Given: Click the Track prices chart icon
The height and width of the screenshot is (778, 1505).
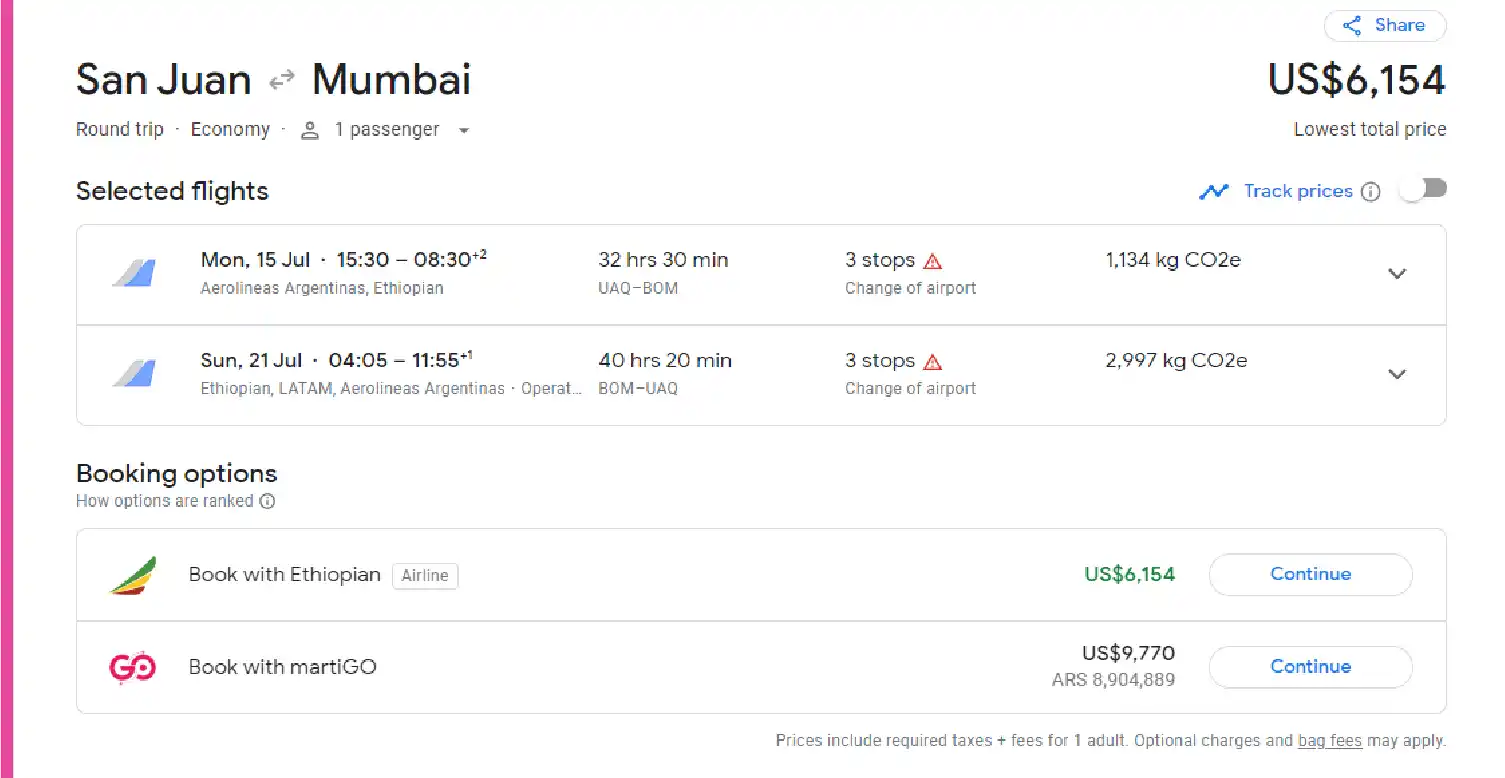Looking at the screenshot, I should click(1214, 191).
